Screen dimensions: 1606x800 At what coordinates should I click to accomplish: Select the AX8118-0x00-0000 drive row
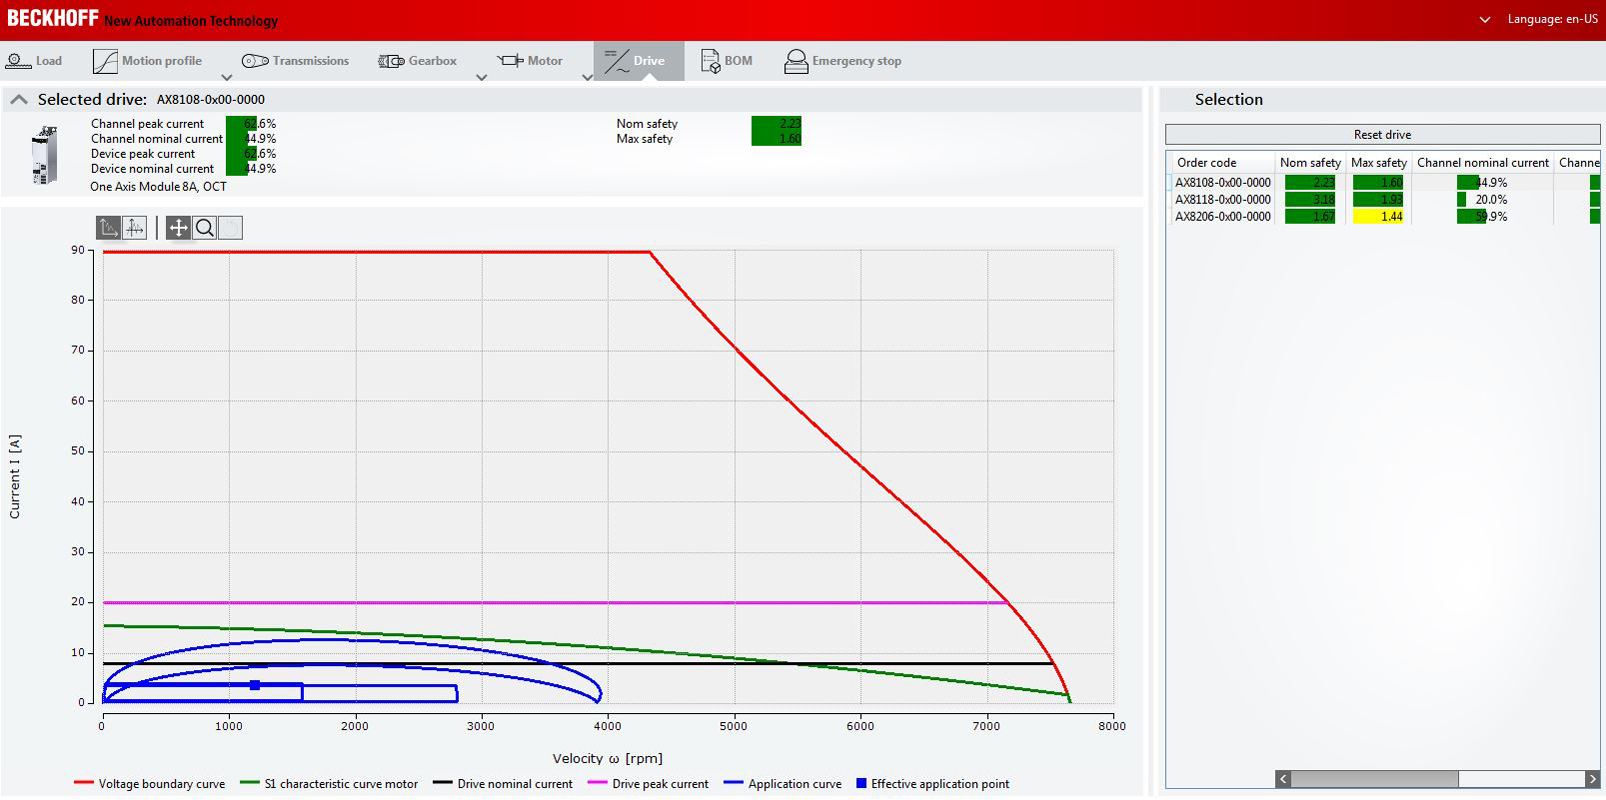(1385, 199)
